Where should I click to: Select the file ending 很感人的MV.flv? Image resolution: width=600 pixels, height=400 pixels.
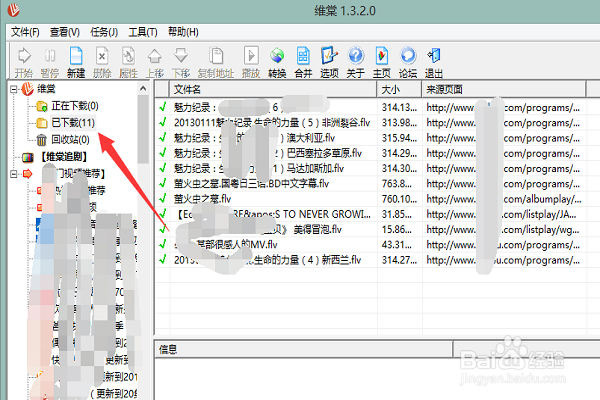coord(226,245)
